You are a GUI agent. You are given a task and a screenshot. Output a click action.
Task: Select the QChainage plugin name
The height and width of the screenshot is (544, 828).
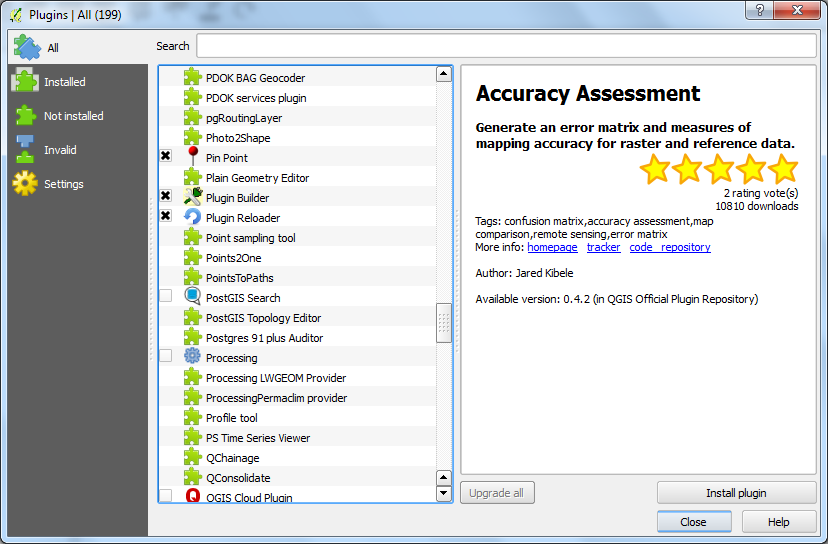click(x=233, y=458)
